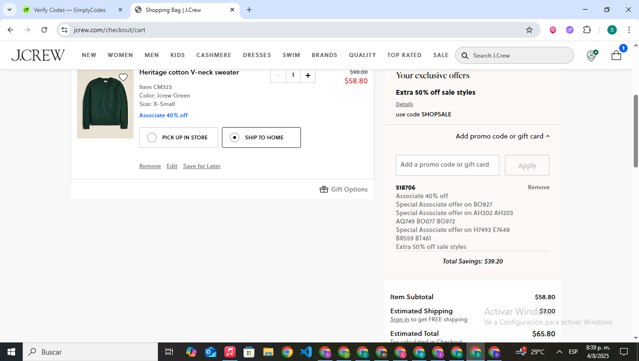Open File Explorer from the taskbar

tap(268, 352)
